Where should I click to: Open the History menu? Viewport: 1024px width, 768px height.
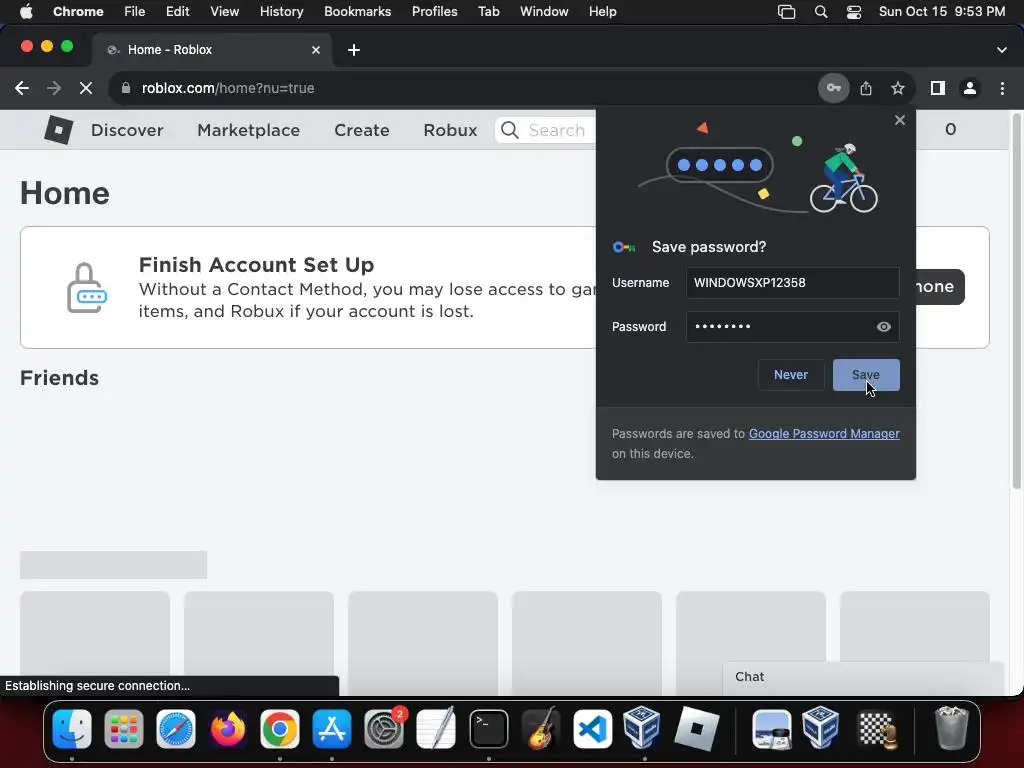(x=281, y=12)
